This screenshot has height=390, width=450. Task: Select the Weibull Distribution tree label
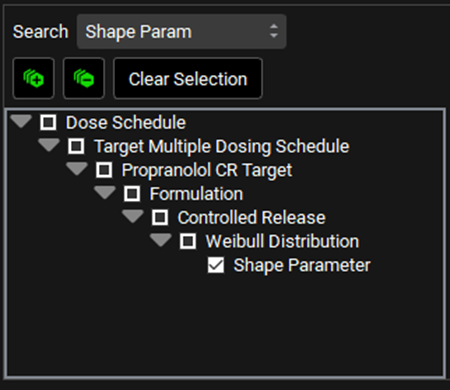pyautogui.click(x=282, y=241)
